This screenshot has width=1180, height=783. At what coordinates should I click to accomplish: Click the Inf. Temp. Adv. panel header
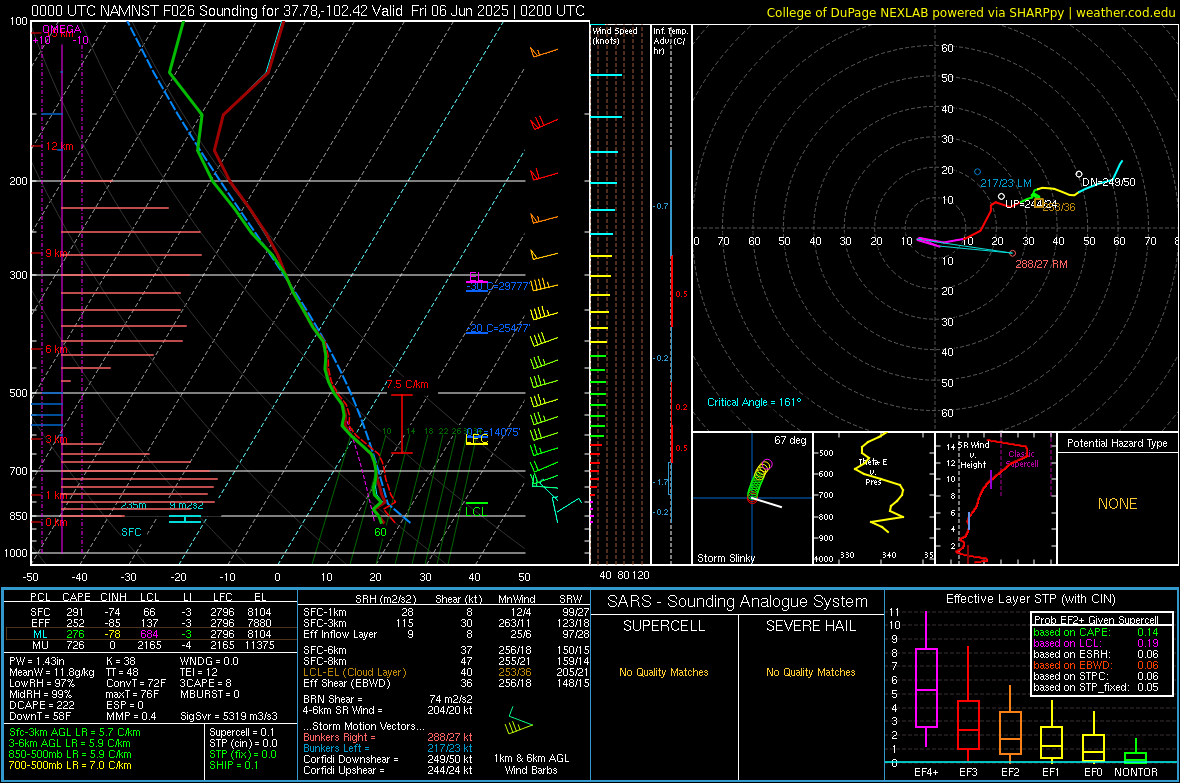pos(670,41)
